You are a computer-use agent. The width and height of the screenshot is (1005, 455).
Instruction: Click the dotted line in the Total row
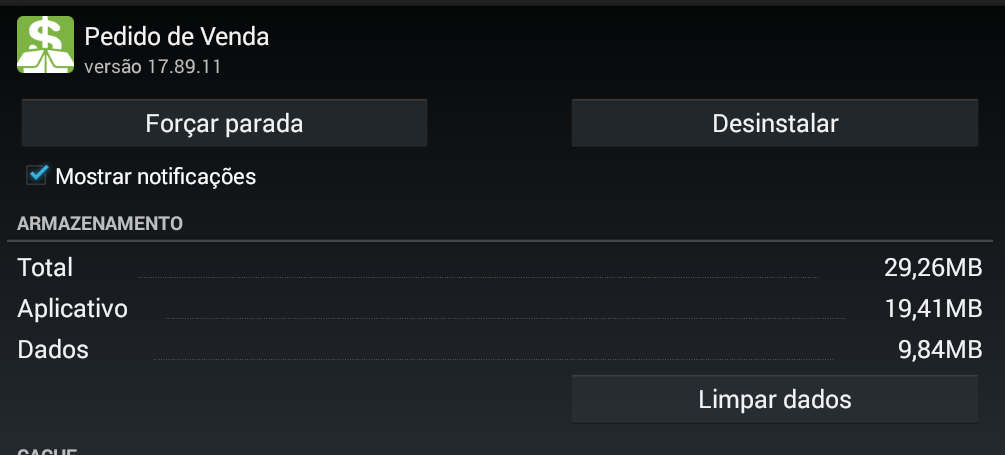[477, 276]
